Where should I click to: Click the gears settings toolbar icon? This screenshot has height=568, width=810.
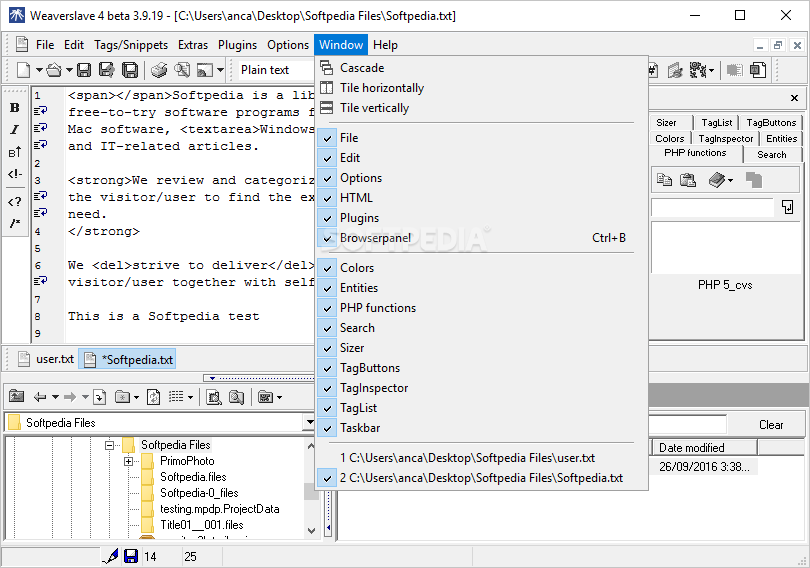[698, 70]
